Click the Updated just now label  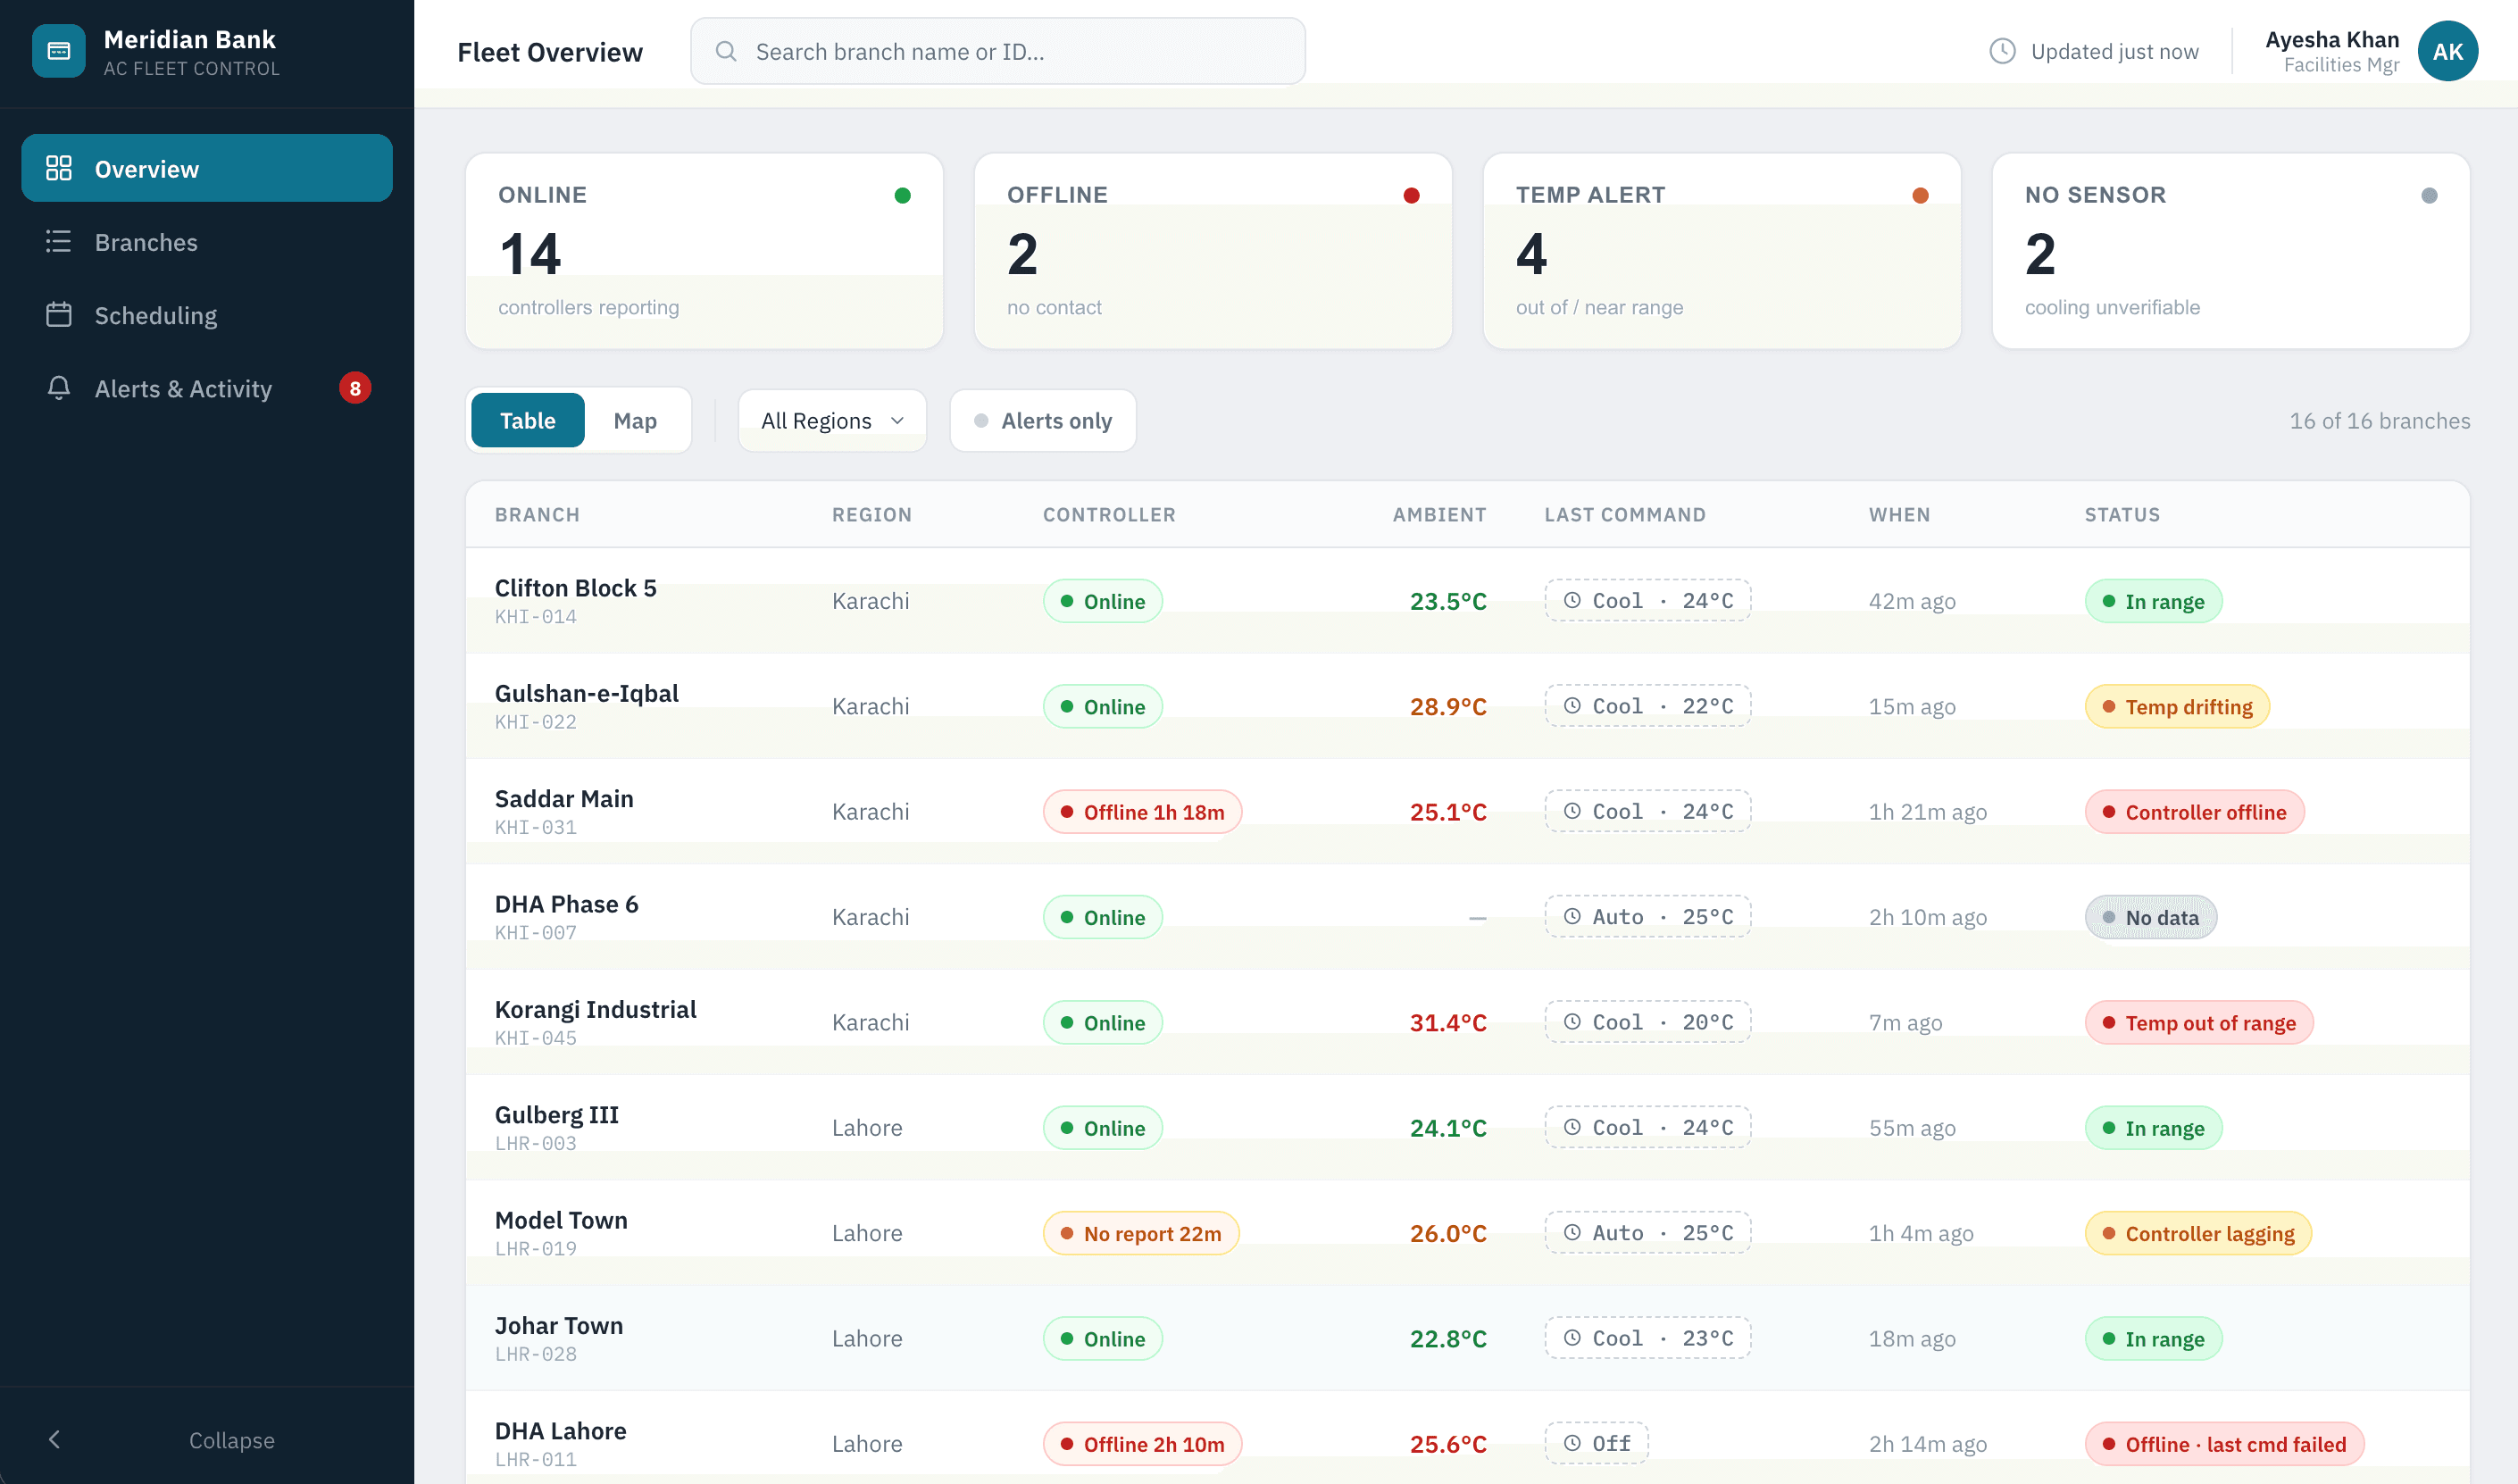point(2114,51)
